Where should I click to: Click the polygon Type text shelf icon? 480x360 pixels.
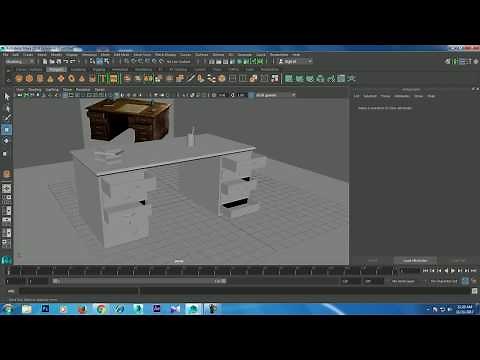pos(103,79)
